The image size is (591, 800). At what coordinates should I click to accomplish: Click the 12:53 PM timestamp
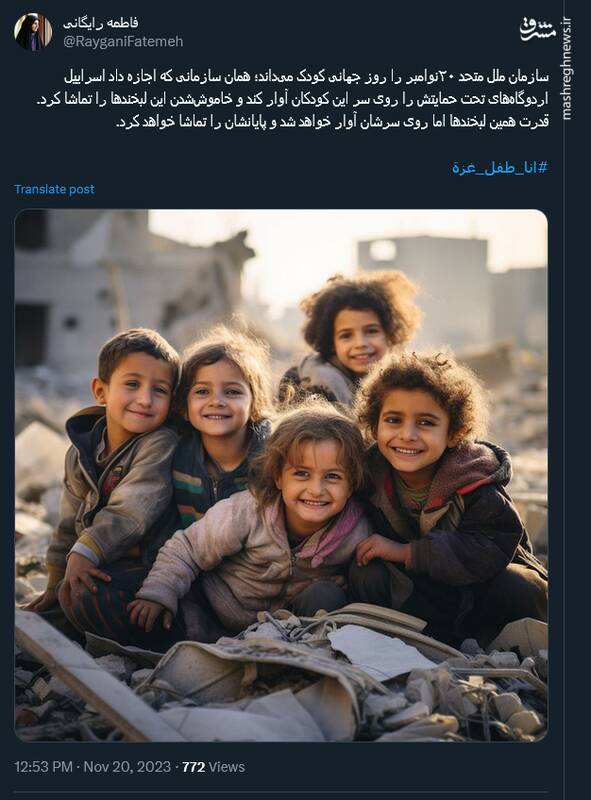(43, 767)
